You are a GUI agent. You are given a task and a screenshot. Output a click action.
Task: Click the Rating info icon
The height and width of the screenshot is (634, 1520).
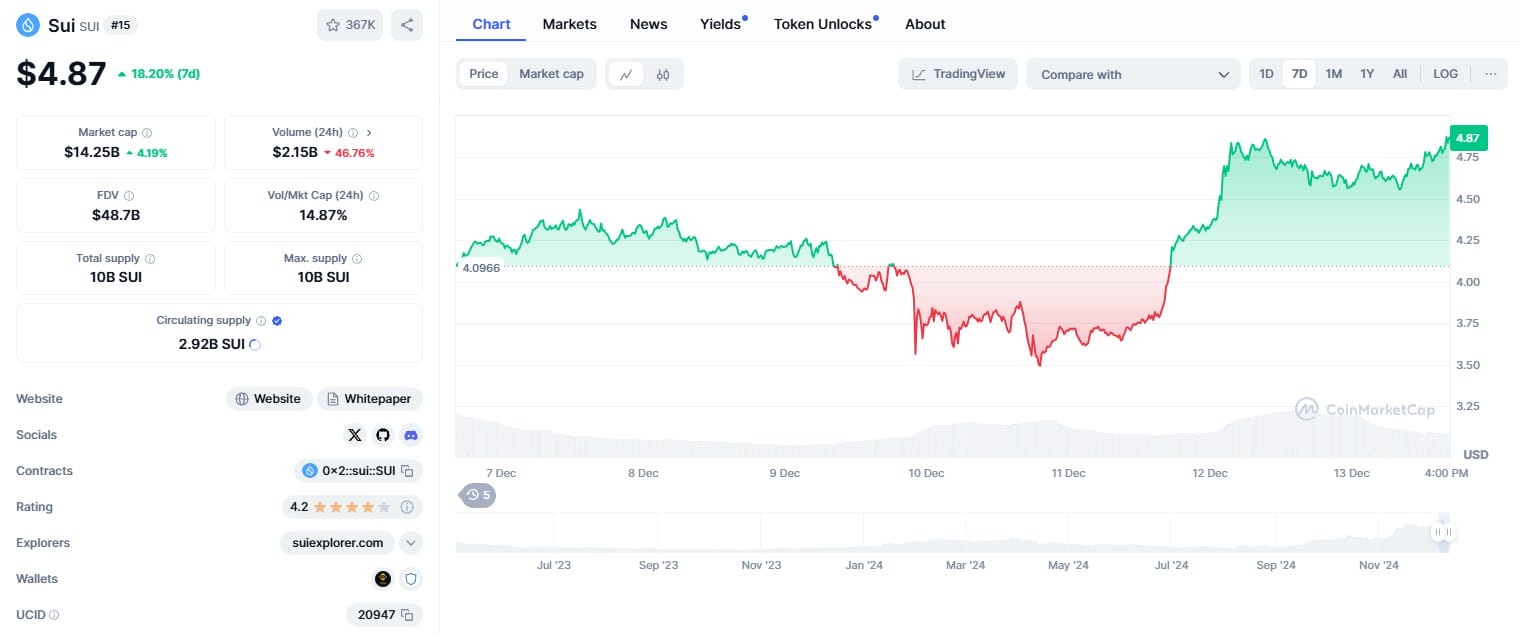click(x=407, y=507)
